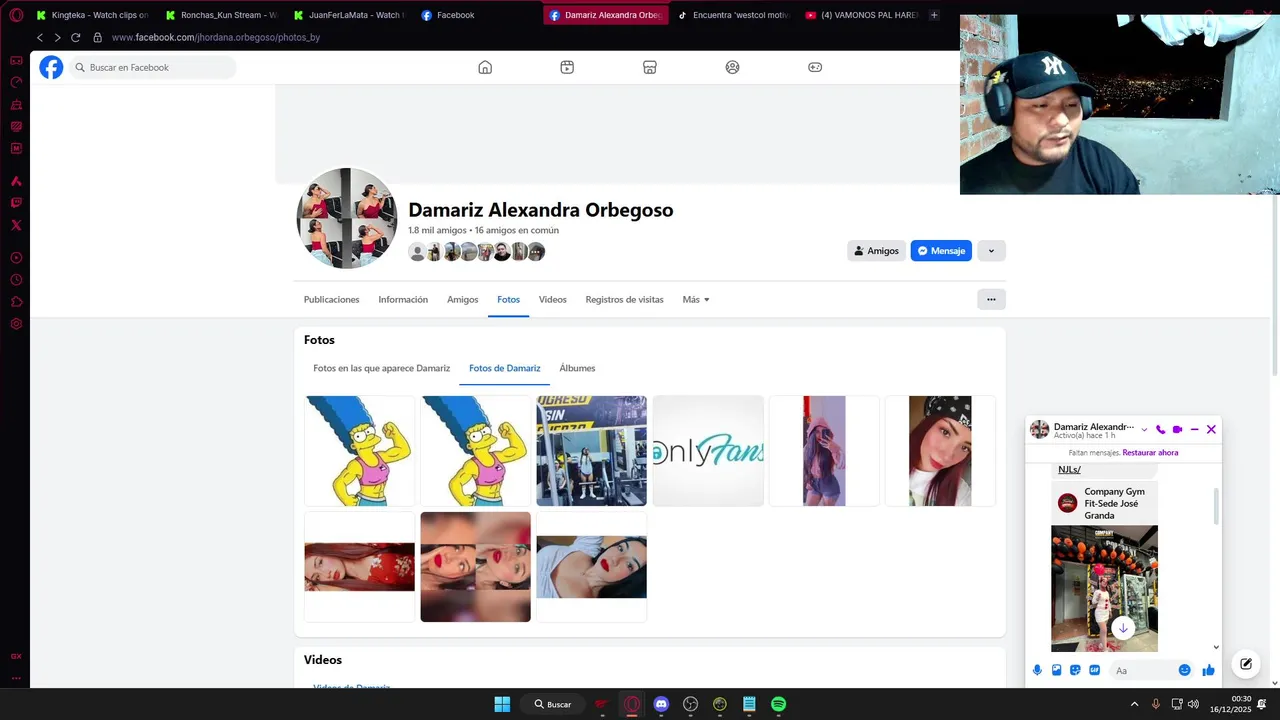The width and height of the screenshot is (1280, 720).
Task: Click the Buscar en Facebook search field
Action: pos(152,67)
